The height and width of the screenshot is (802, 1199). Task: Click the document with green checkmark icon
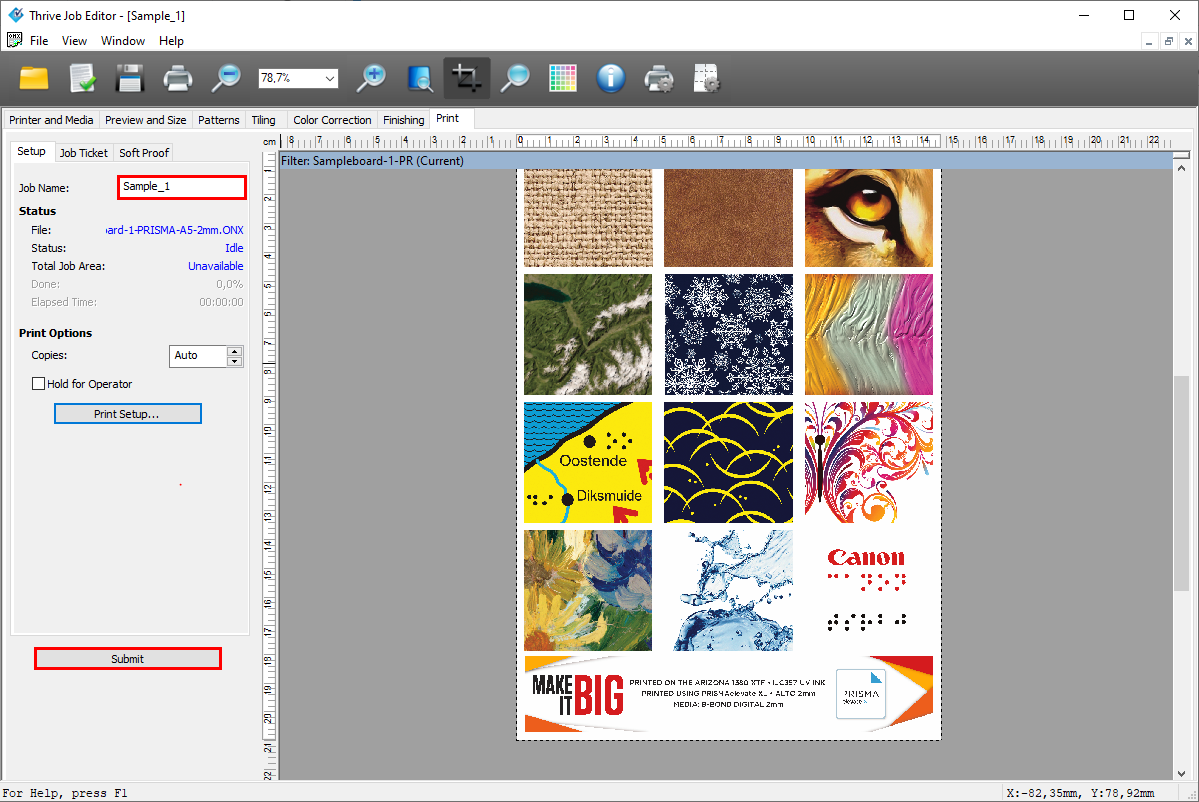(82, 78)
